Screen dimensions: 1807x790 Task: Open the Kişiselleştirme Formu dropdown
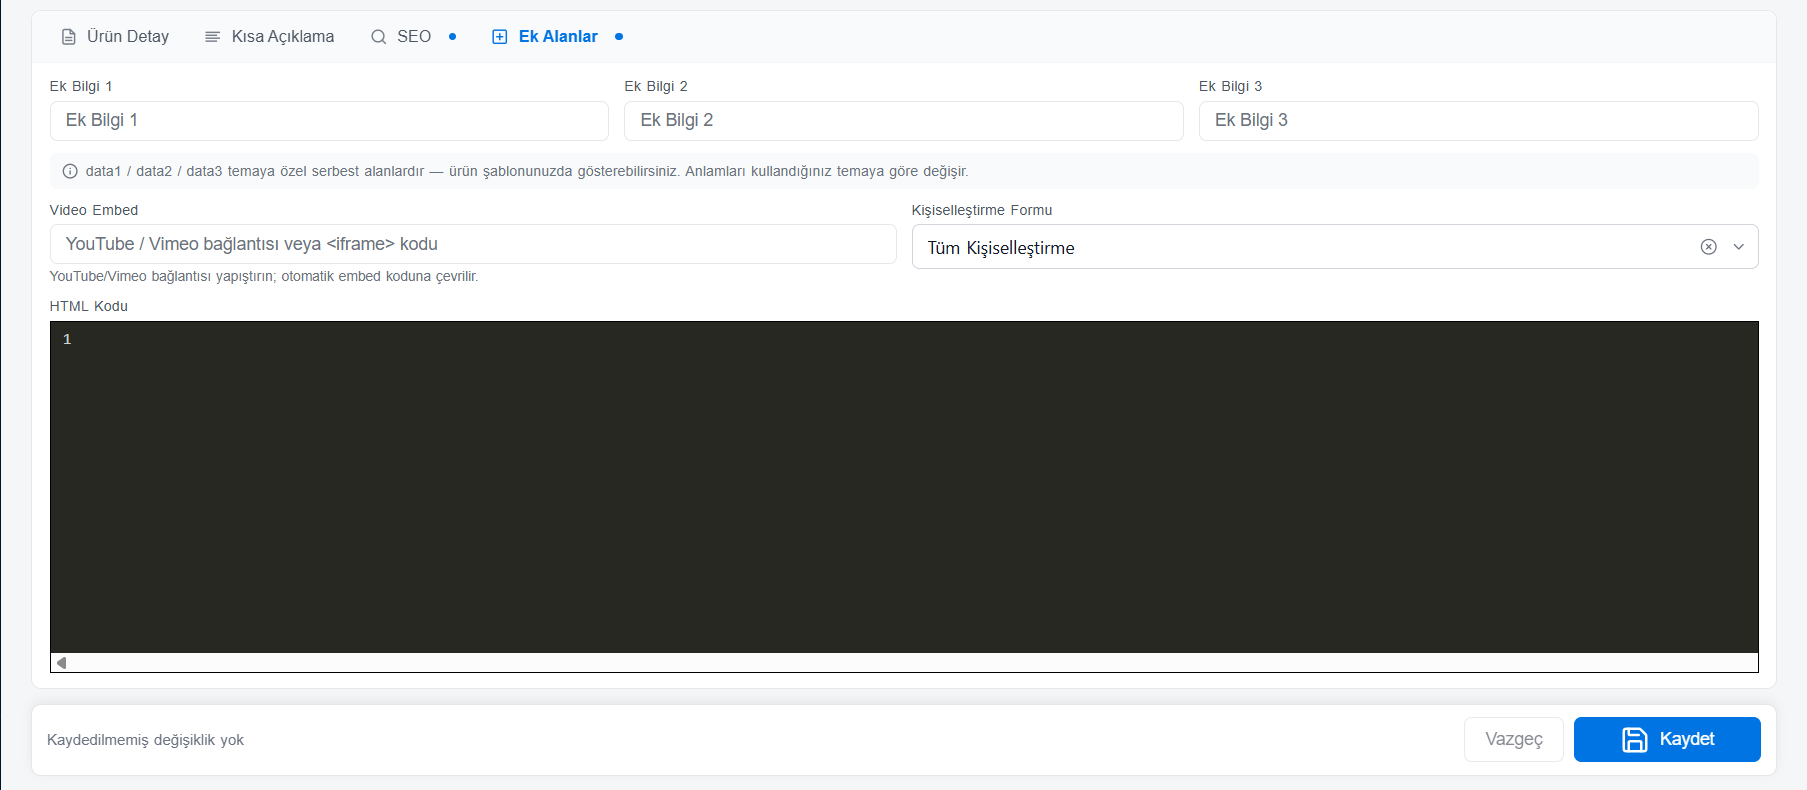pyautogui.click(x=1334, y=247)
